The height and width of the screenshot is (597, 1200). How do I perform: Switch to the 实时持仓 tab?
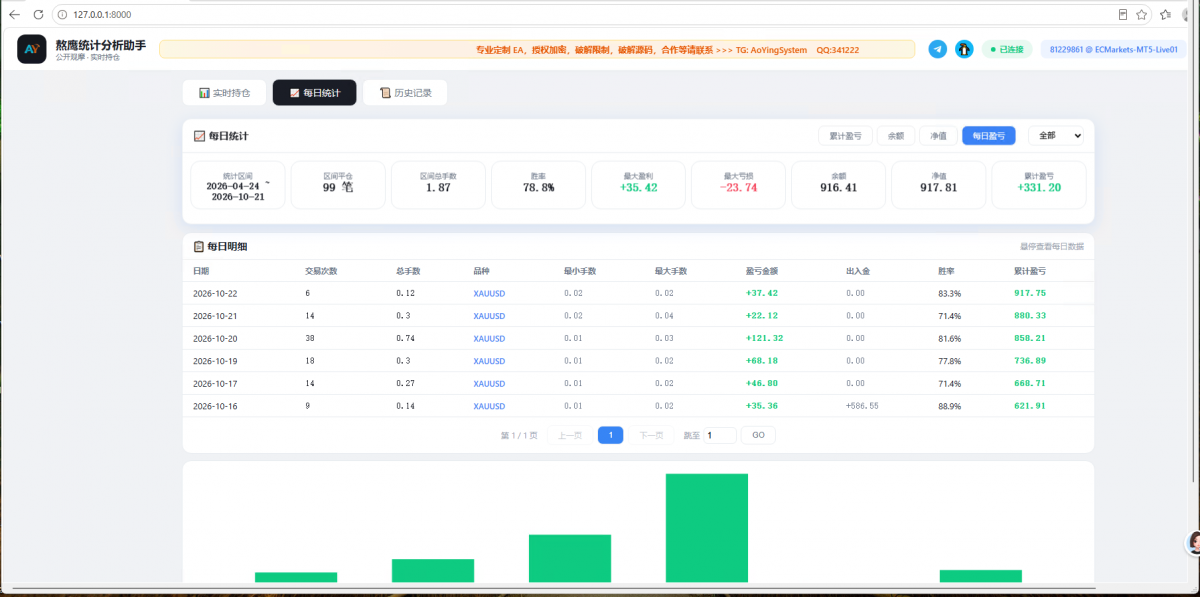point(225,93)
